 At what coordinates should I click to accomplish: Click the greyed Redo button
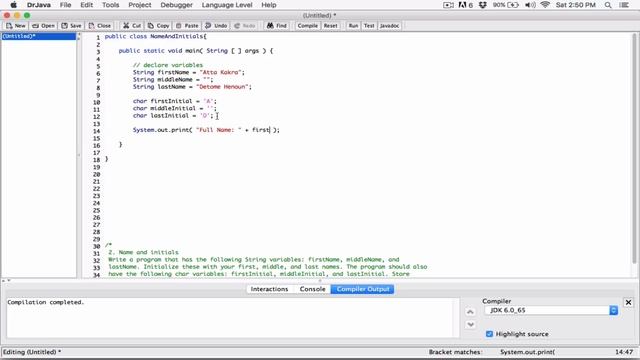(245, 26)
